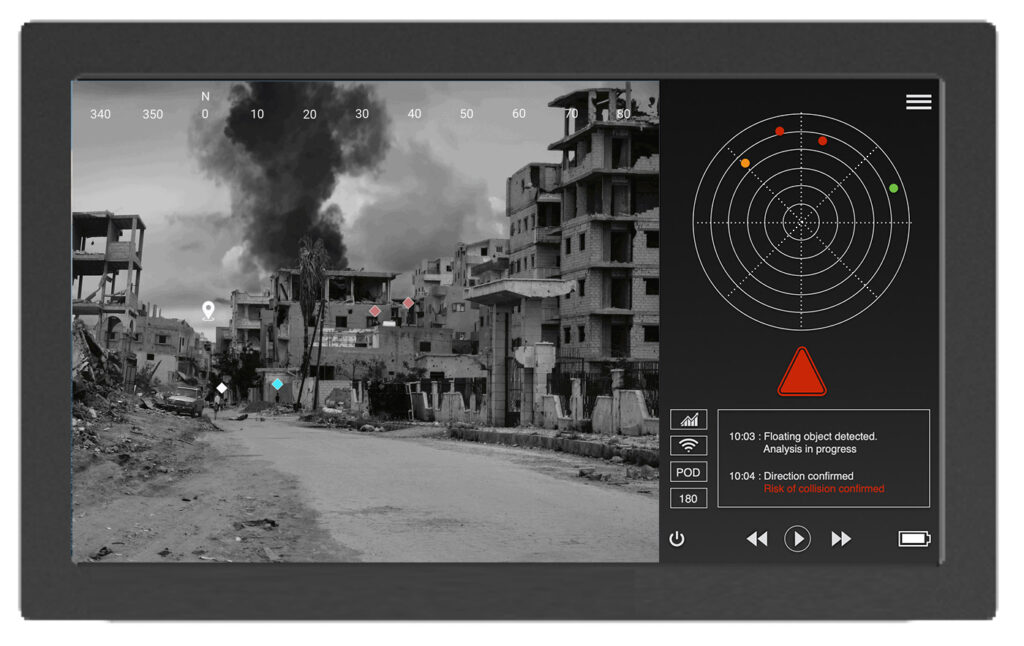Click the 180 button
The image size is (1024, 646).
pyautogui.click(x=688, y=498)
